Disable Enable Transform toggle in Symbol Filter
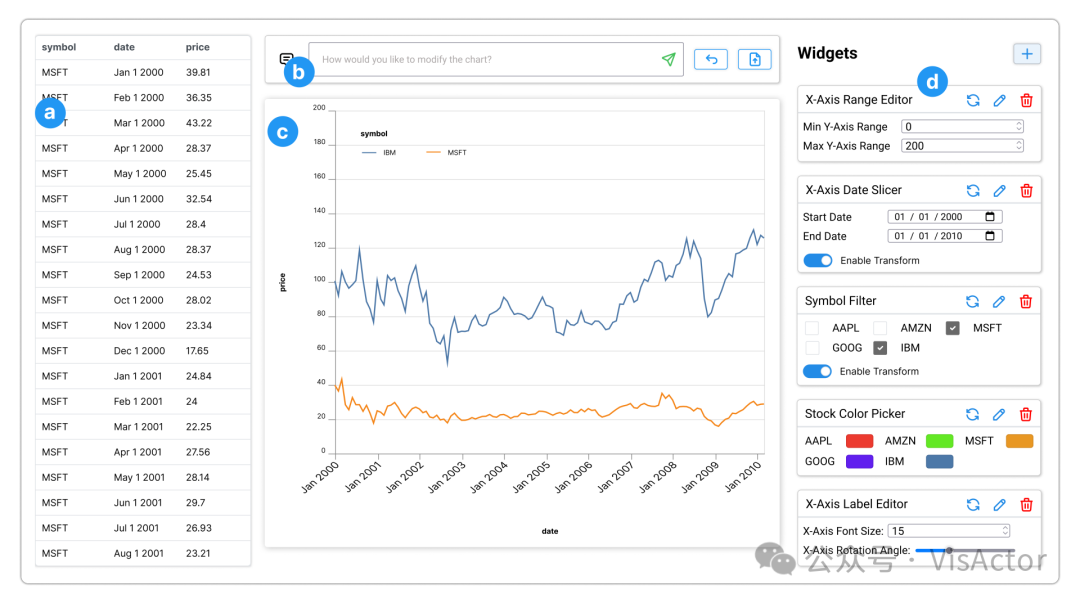1080x603 pixels. [x=818, y=371]
